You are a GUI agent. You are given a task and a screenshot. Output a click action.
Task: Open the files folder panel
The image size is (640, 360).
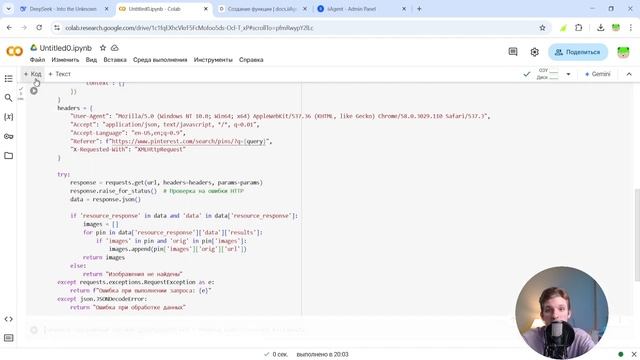click(x=9, y=156)
